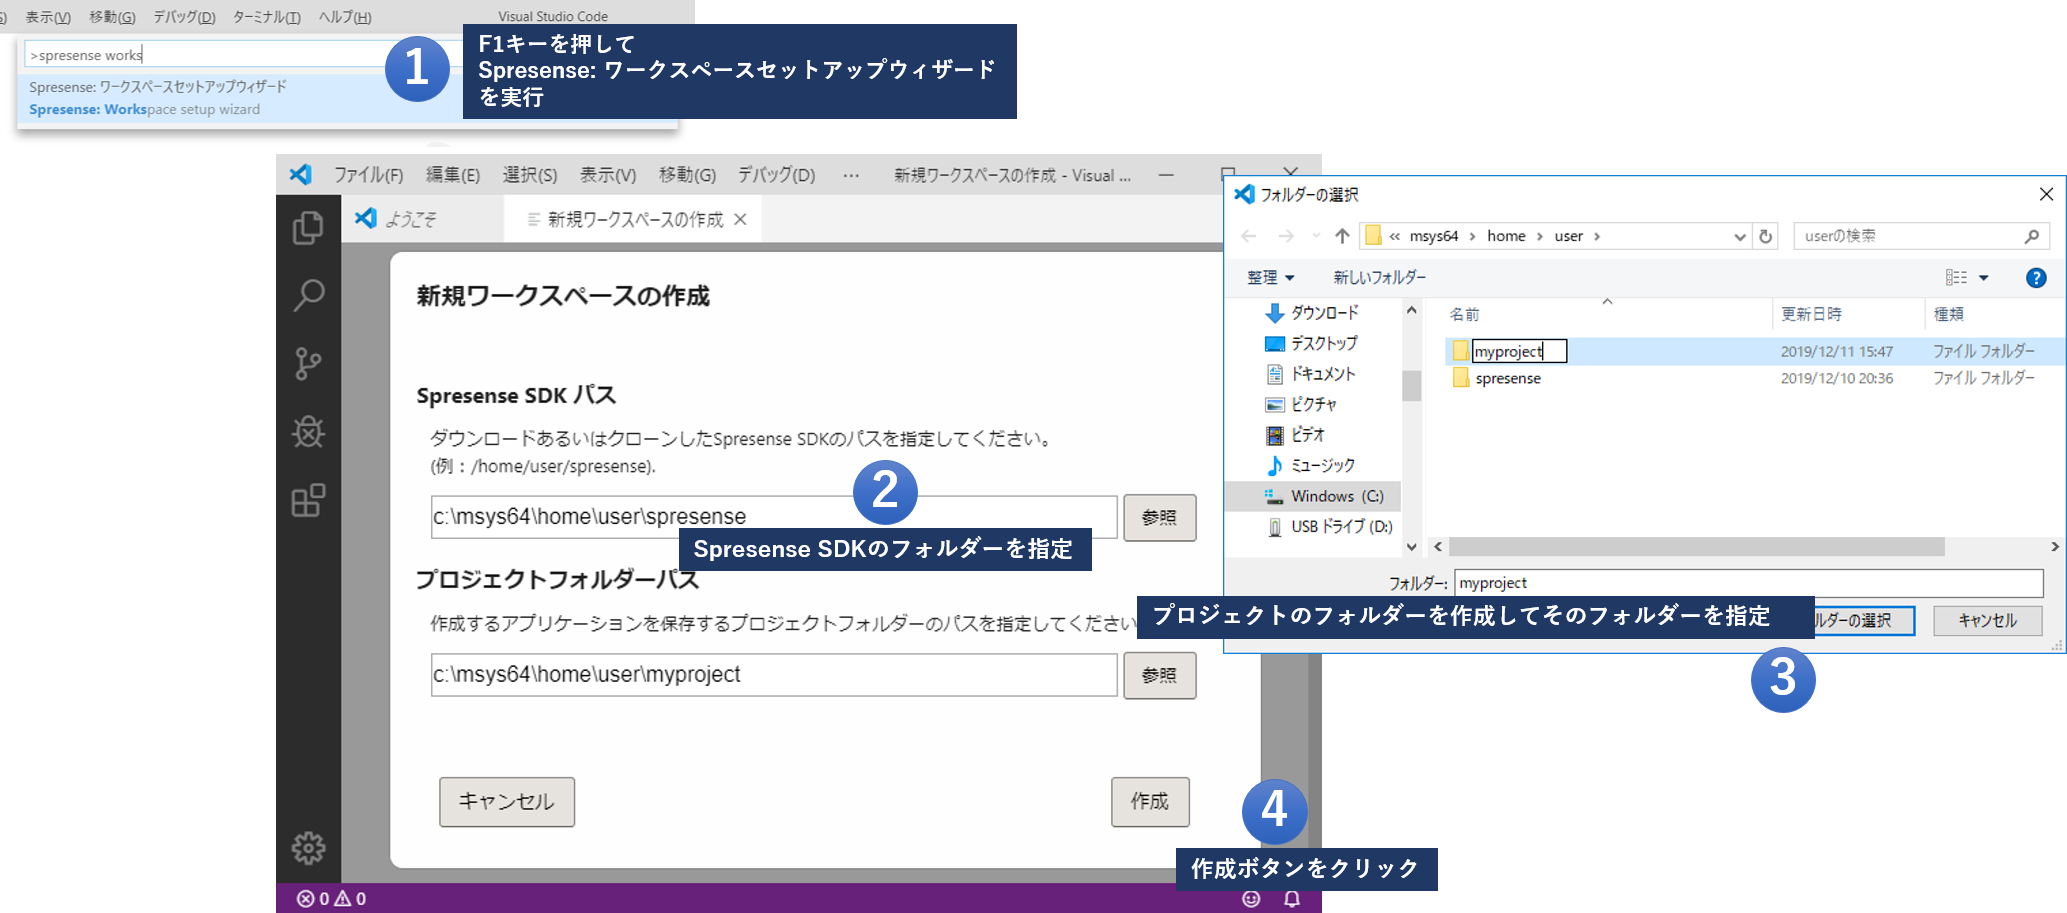Select ミュージック in navigation pane

1311,465
